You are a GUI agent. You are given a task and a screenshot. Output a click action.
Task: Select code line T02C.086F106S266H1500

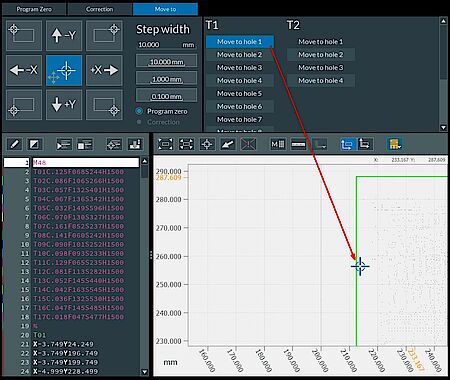pyautogui.click(x=79, y=181)
